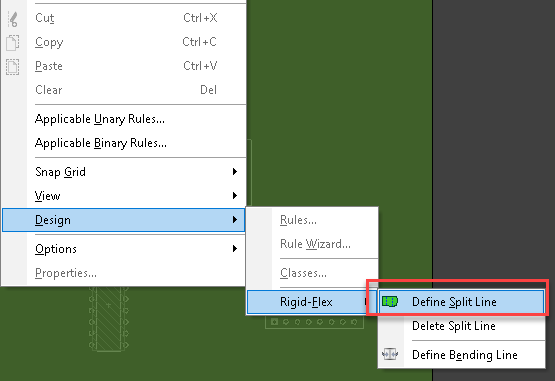Click the Copy pages icon
This screenshot has width=555, height=381.
[13, 42]
